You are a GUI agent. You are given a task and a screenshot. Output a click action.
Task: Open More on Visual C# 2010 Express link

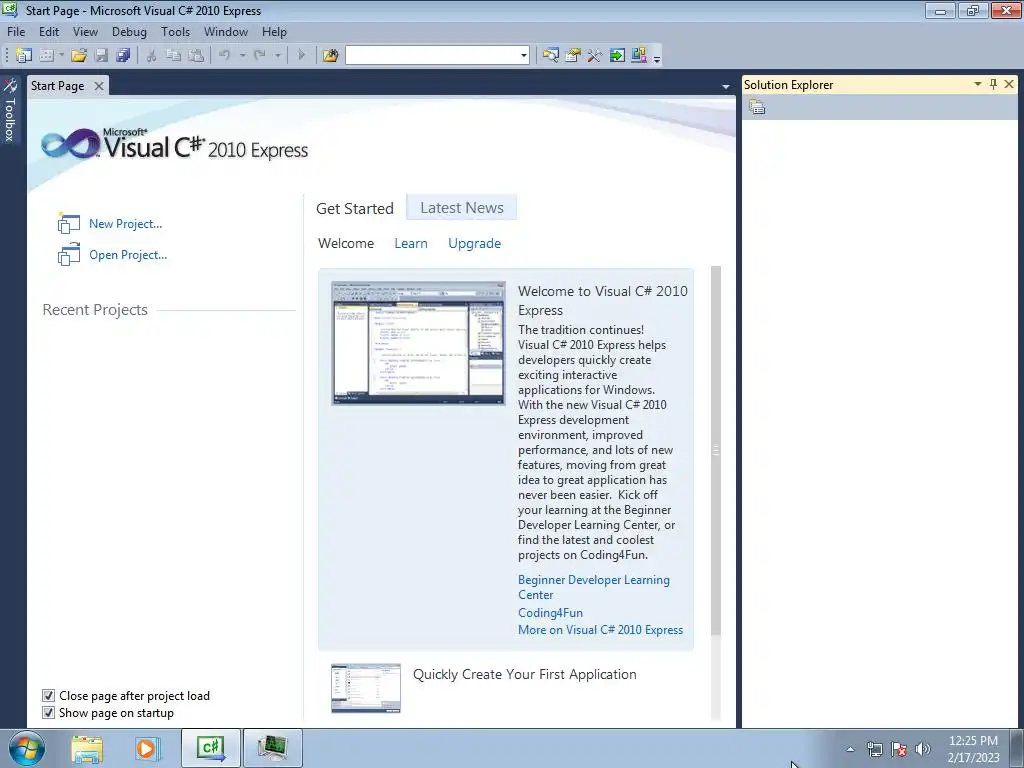click(x=600, y=630)
